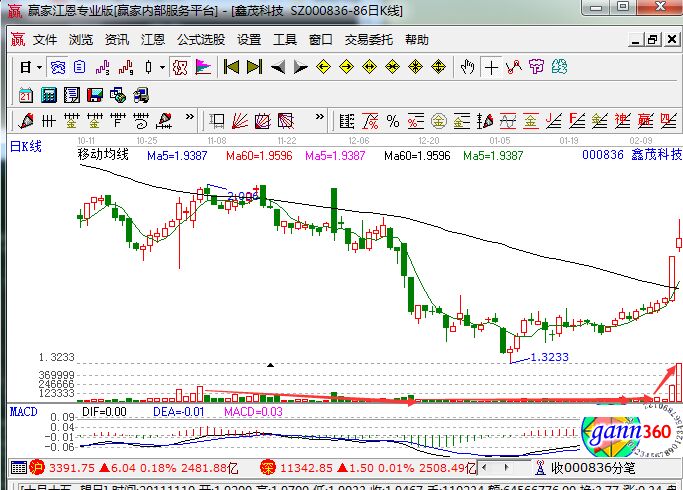Expand hidden drawing tools via leftmost » chevron
683x490 pixels.
tap(190, 121)
